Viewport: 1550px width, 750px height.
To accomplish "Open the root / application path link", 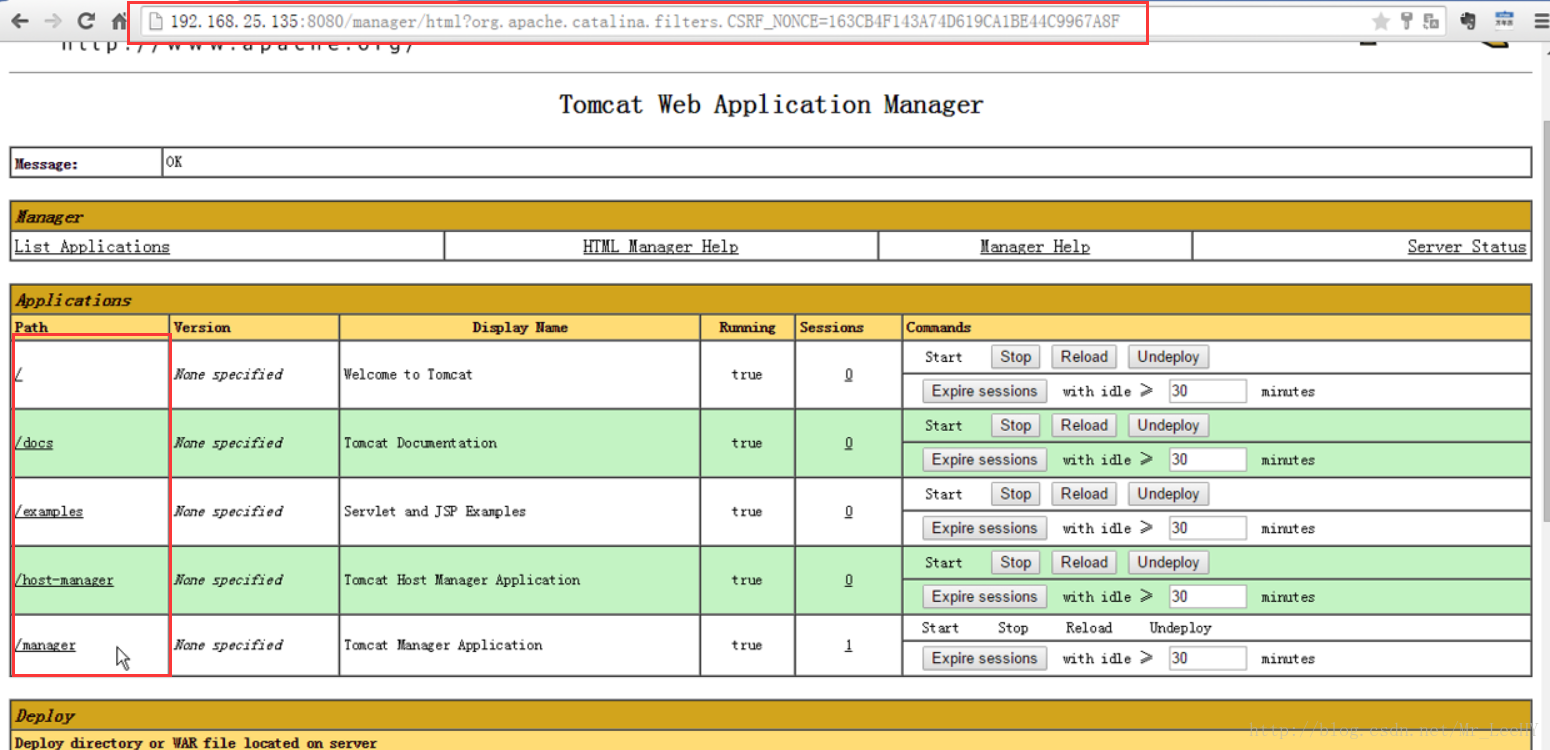I will [x=18, y=374].
